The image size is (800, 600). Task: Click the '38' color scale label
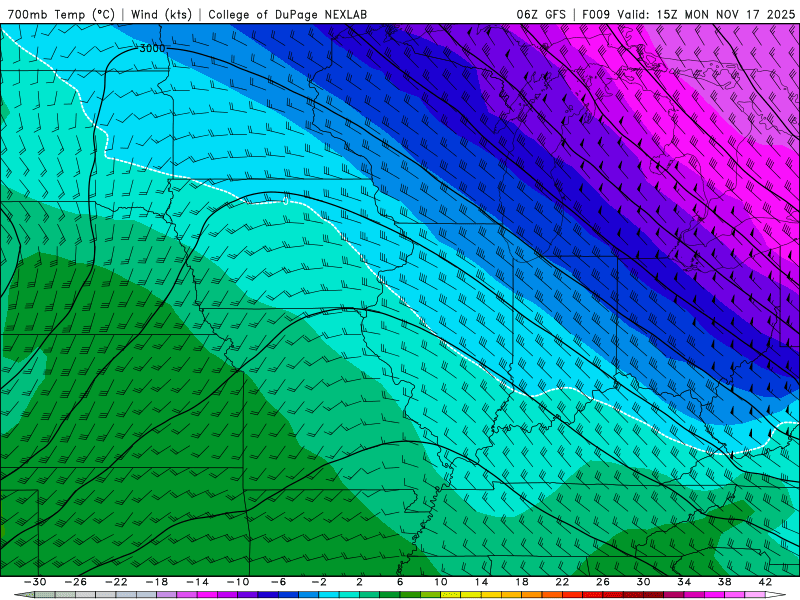[x=724, y=582]
